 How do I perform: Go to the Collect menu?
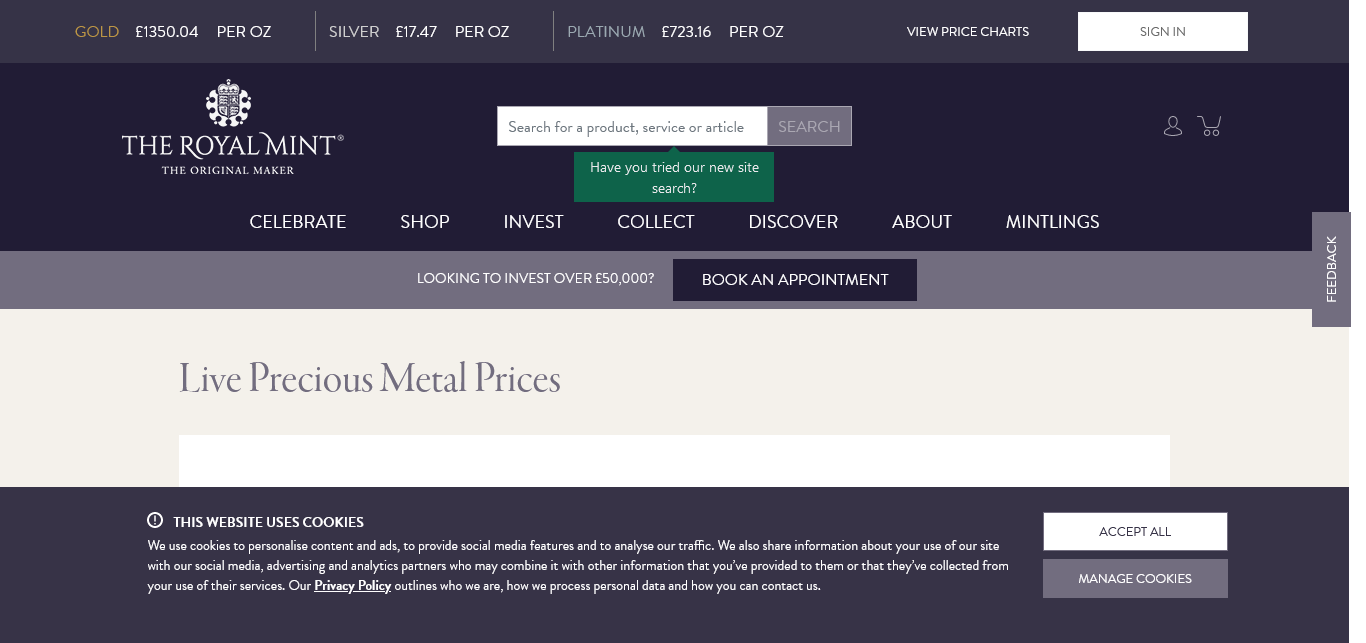coord(656,222)
